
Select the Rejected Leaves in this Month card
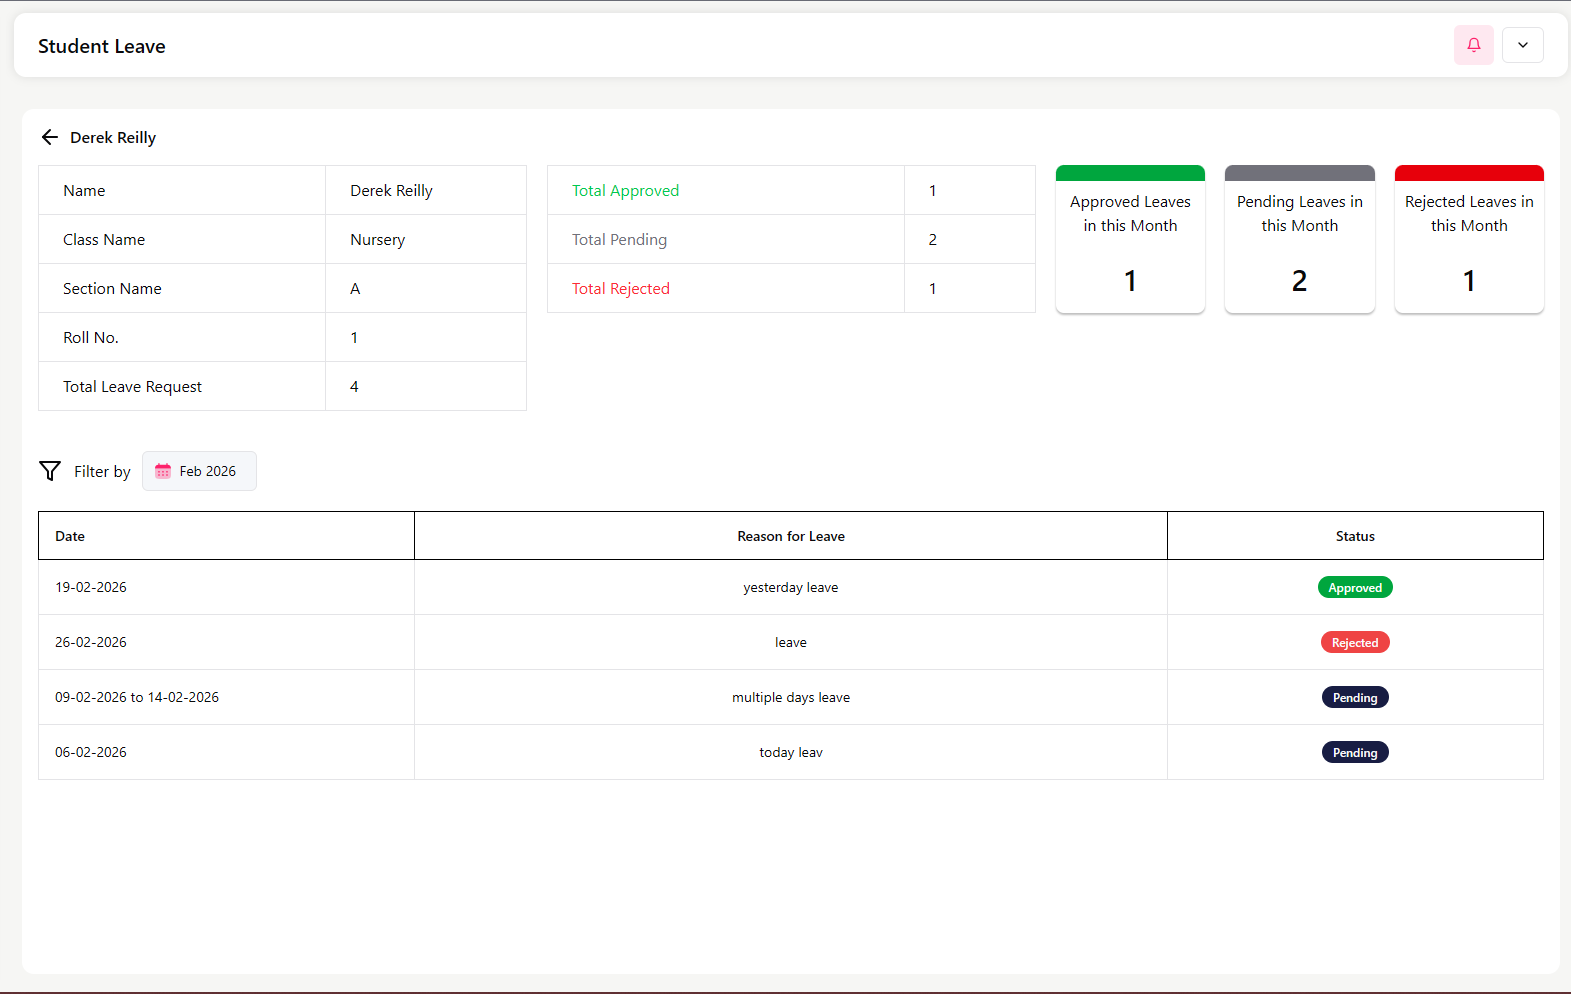click(1468, 240)
